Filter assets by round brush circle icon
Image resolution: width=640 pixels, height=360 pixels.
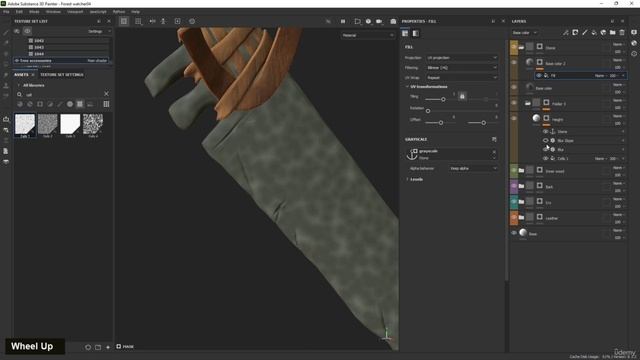pyautogui.click(x=70, y=104)
